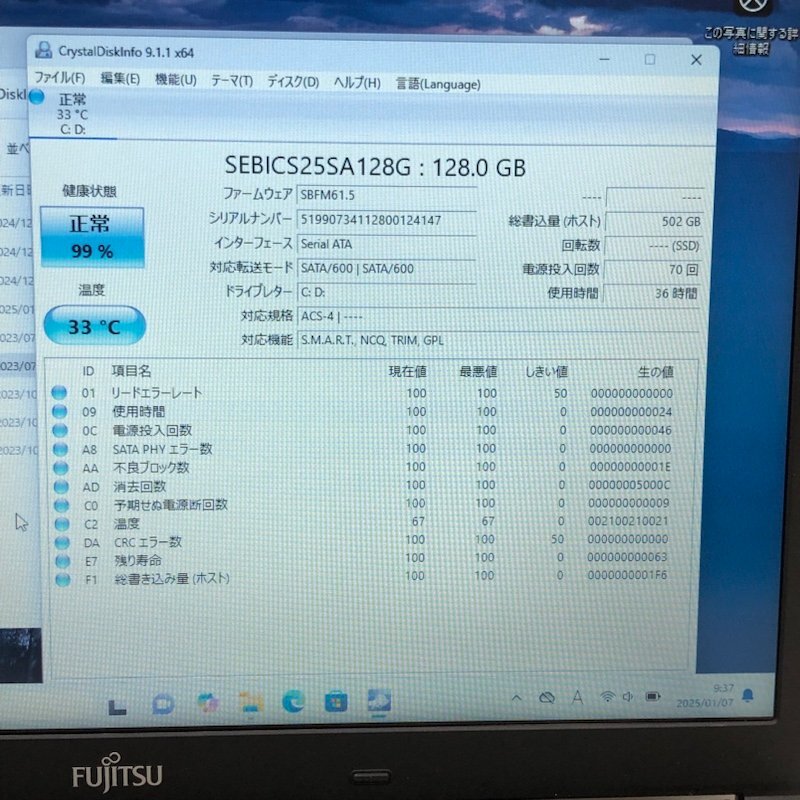The width and height of the screenshot is (800, 800).
Task: Select the 残り寿命 attribute name
Action: click(138, 561)
